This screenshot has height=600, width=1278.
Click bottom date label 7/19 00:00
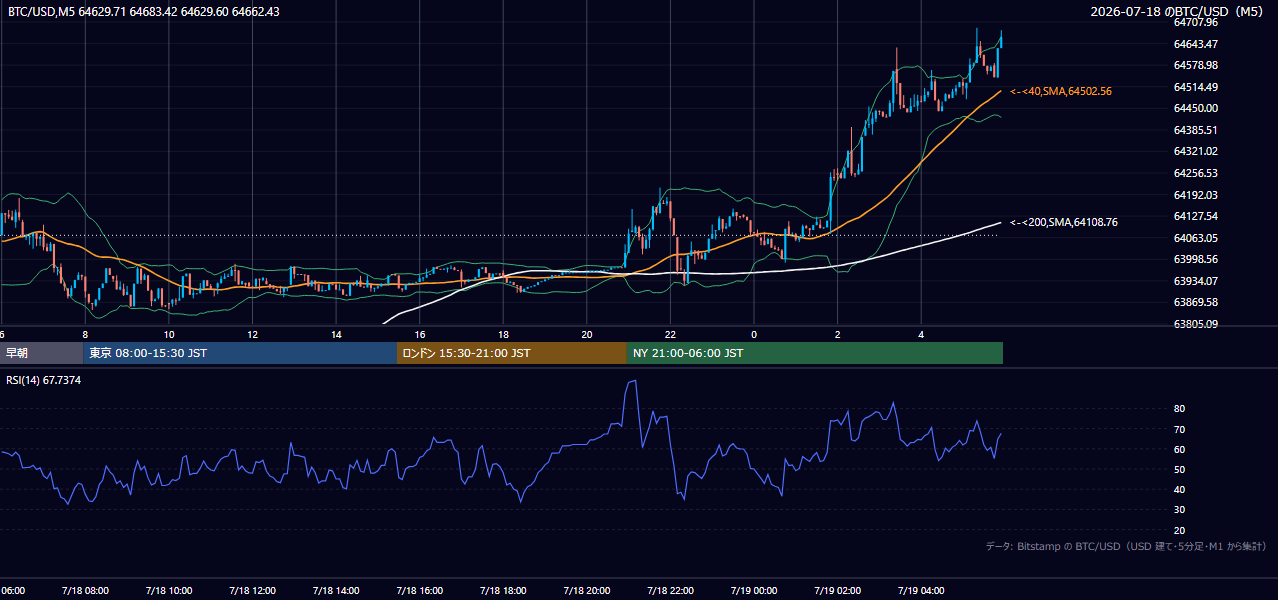point(754,591)
